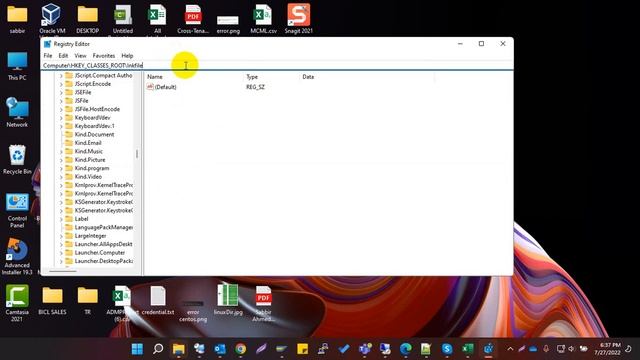Open the Favorites menu
The image size is (640, 360).
point(104,56)
